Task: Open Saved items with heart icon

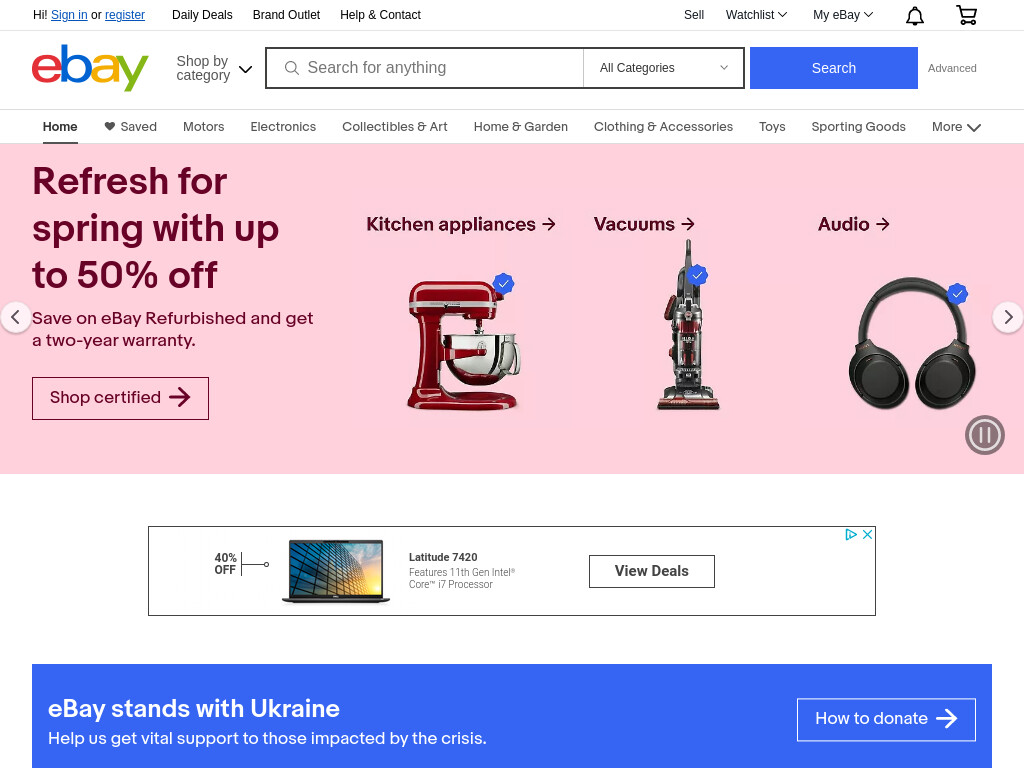Action: [131, 127]
